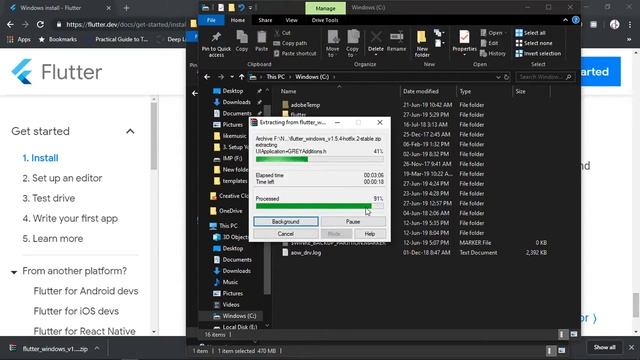
Task: Open a new Chrome tab
Action: (x=126, y=8)
